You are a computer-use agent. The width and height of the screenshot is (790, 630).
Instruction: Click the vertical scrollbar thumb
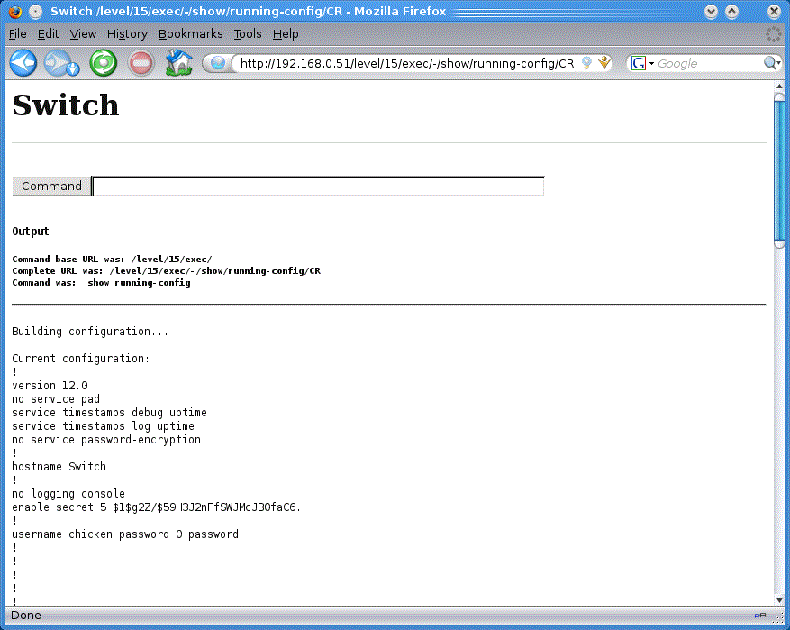coord(779,170)
